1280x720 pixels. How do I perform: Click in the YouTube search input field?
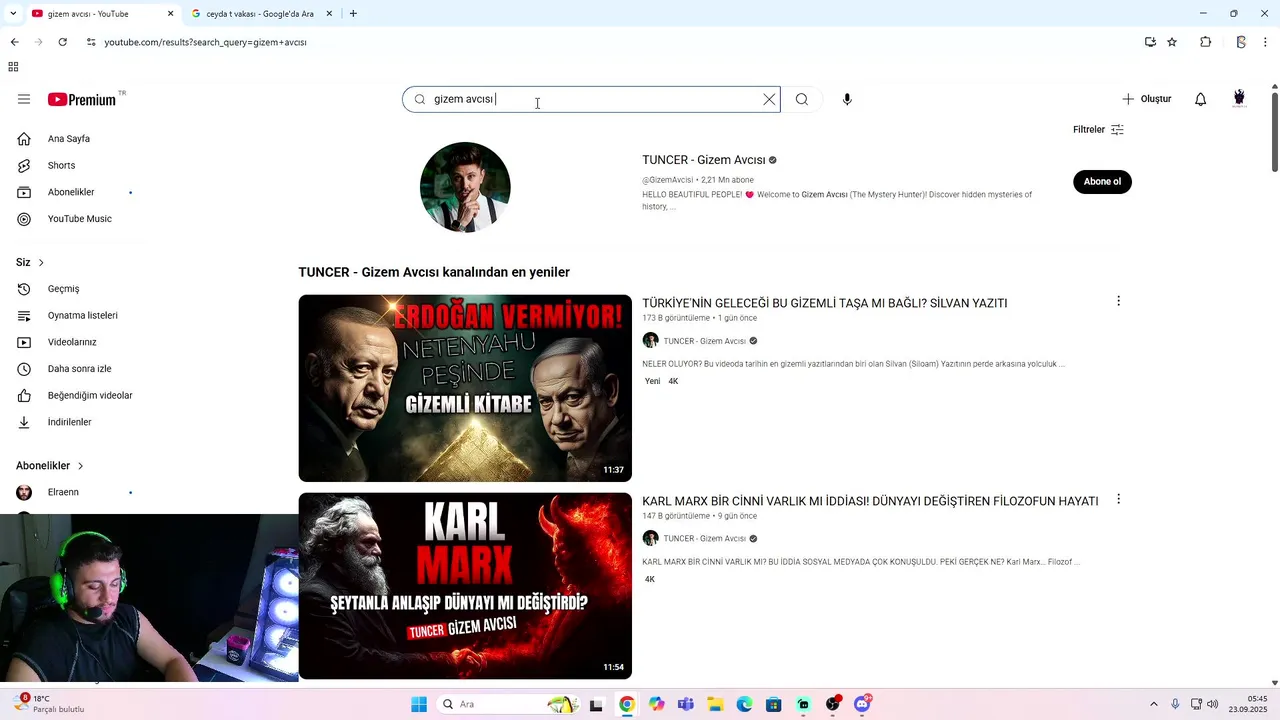coord(591,99)
